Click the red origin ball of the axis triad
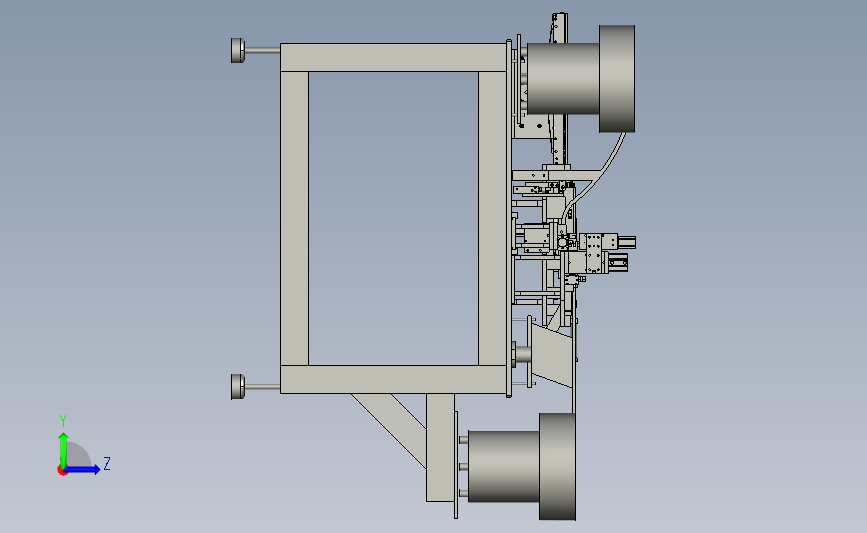This screenshot has height=533, width=867. pos(62,471)
